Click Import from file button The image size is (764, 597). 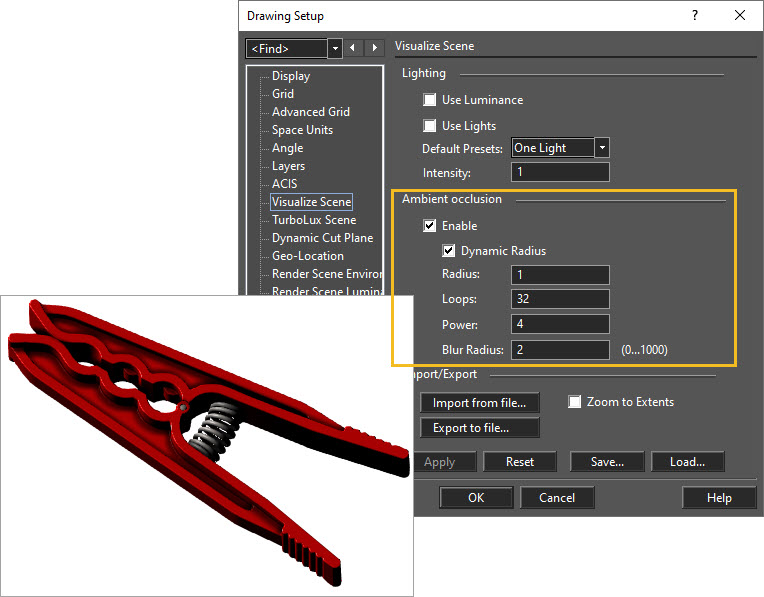479,403
